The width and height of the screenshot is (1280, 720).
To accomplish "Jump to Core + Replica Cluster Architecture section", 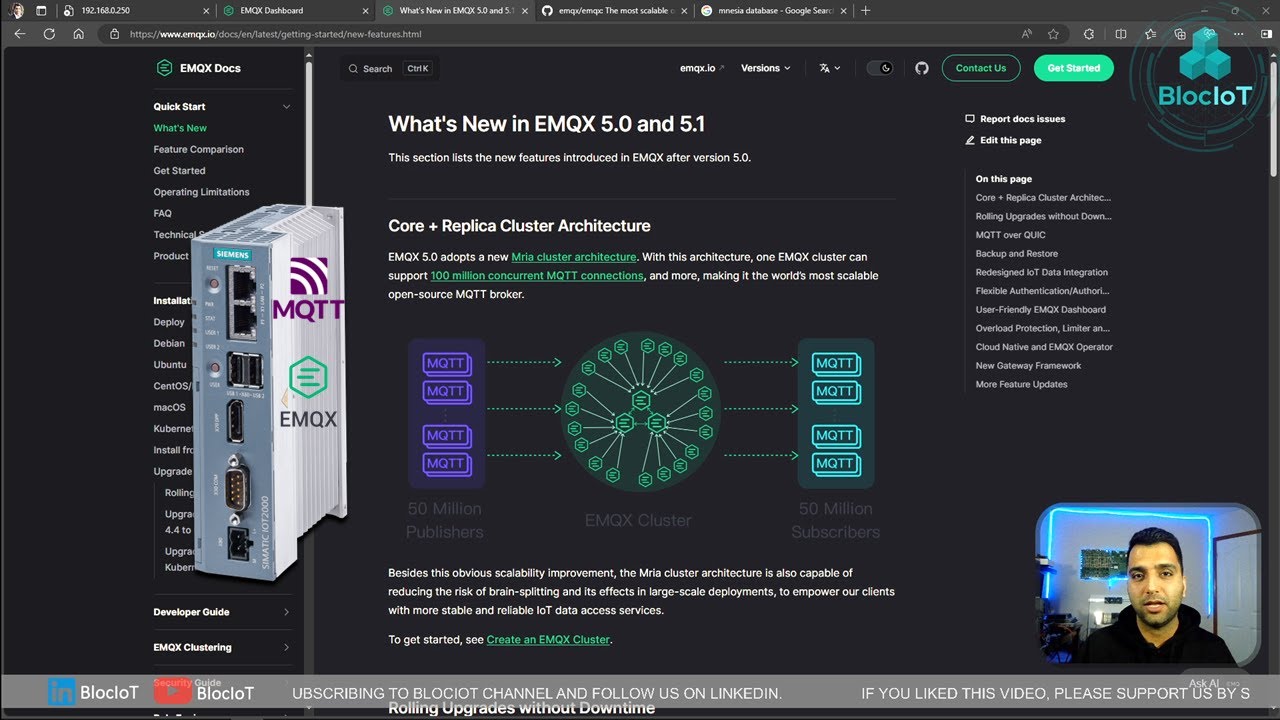I will click(x=1043, y=198).
